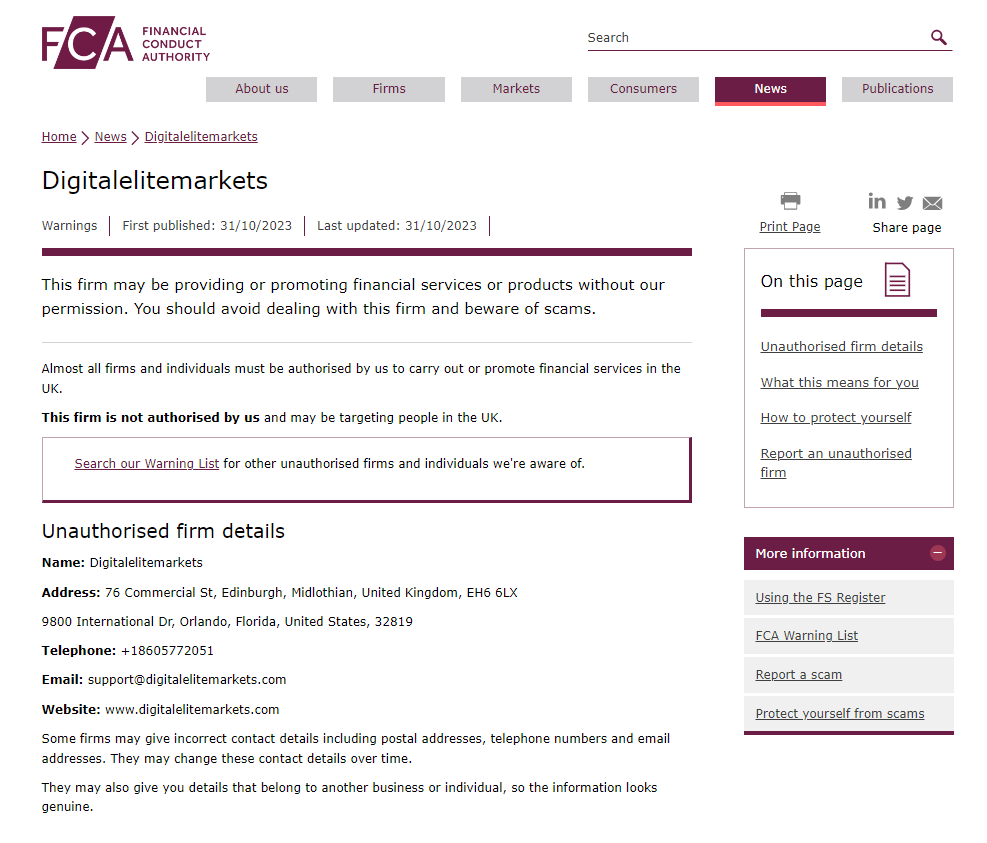Image resolution: width=987 pixels, height=843 pixels.
Task: Select the Publications tab
Action: coord(897,89)
